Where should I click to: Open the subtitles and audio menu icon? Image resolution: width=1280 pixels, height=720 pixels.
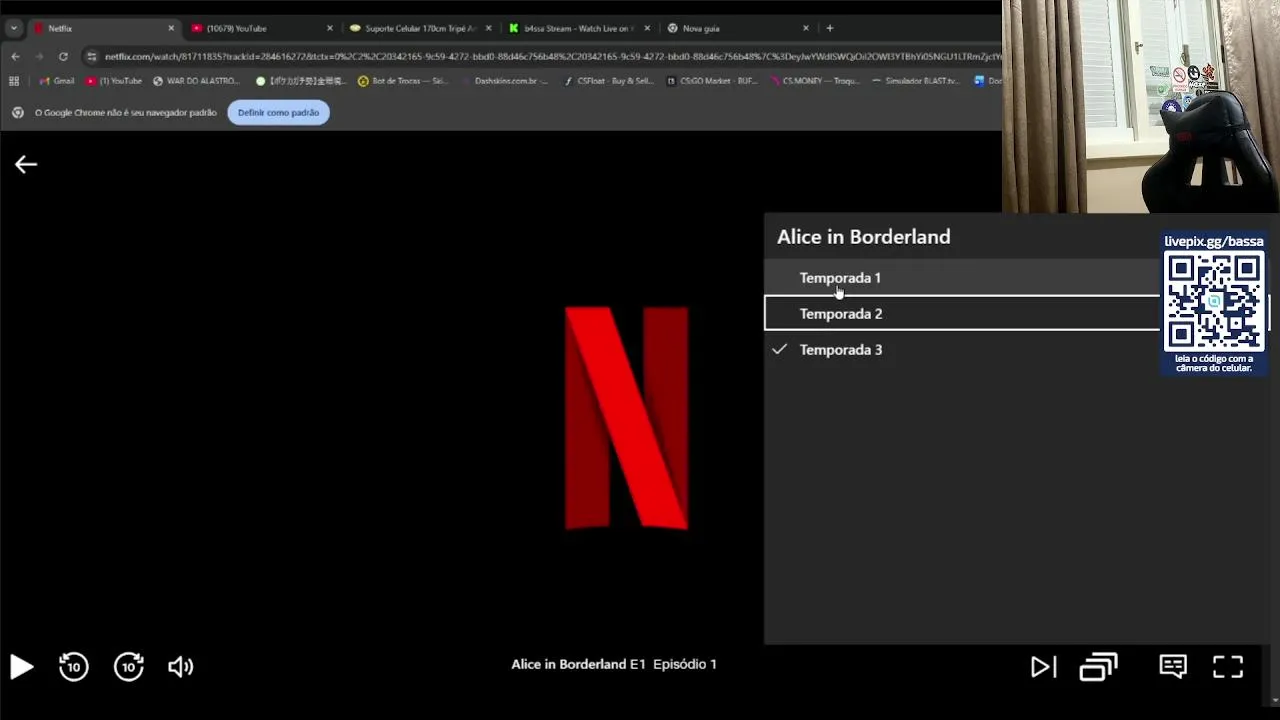1173,666
